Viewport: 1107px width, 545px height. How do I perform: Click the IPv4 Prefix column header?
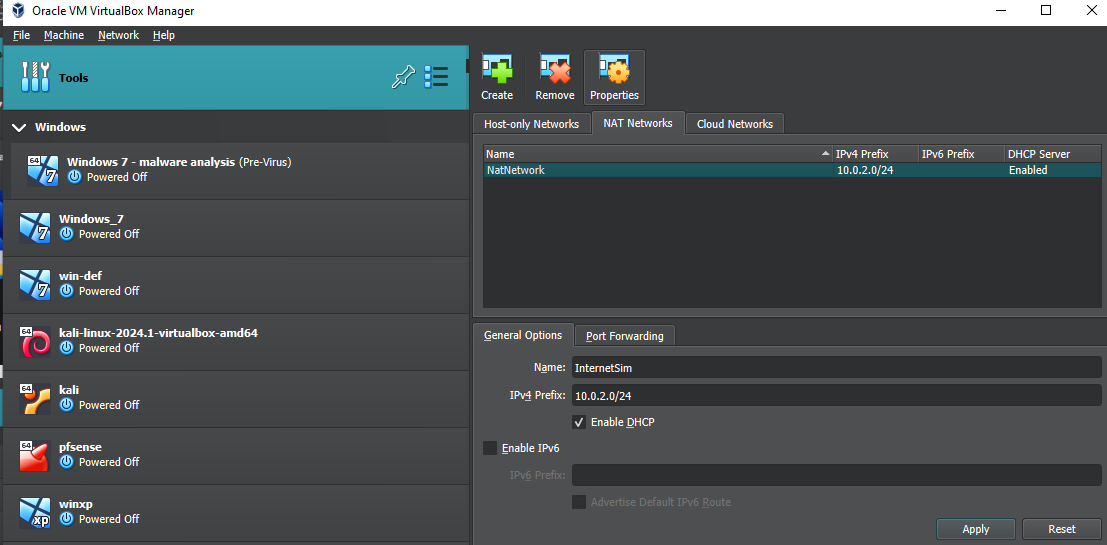pyautogui.click(x=875, y=154)
